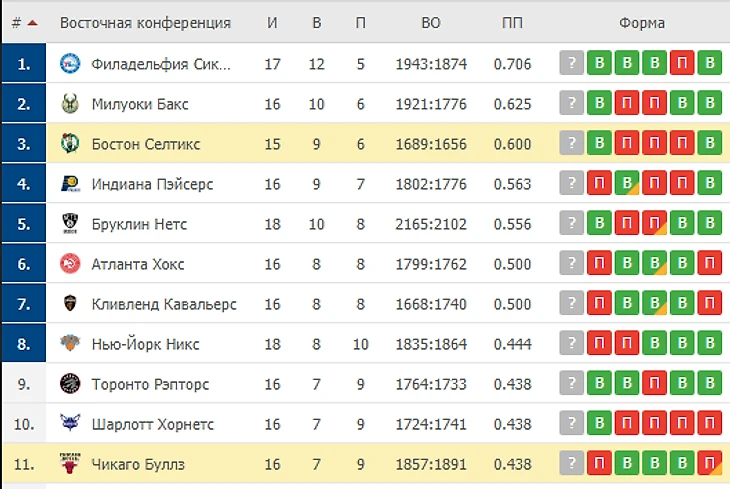Click the Boston Celtics logo
Viewport: 730px width, 489px height.
point(70,143)
